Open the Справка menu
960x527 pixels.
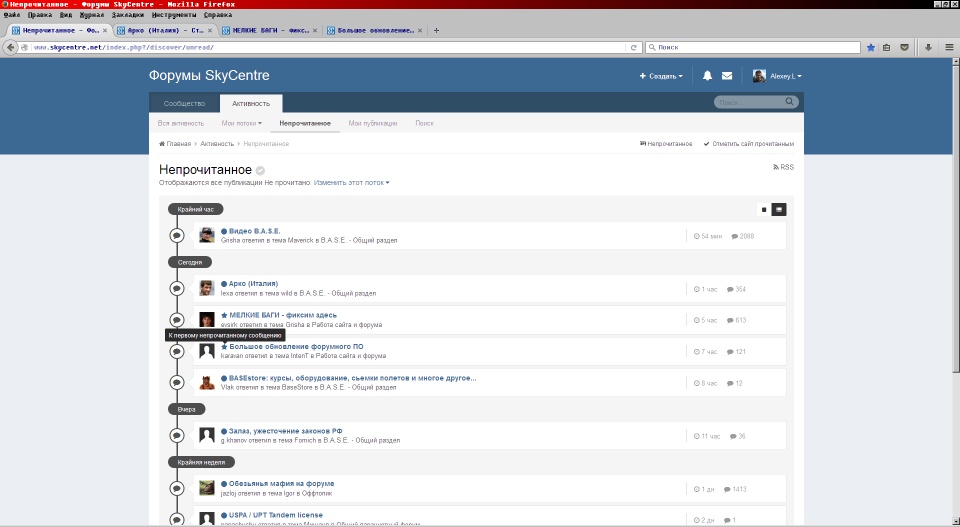(x=217, y=15)
